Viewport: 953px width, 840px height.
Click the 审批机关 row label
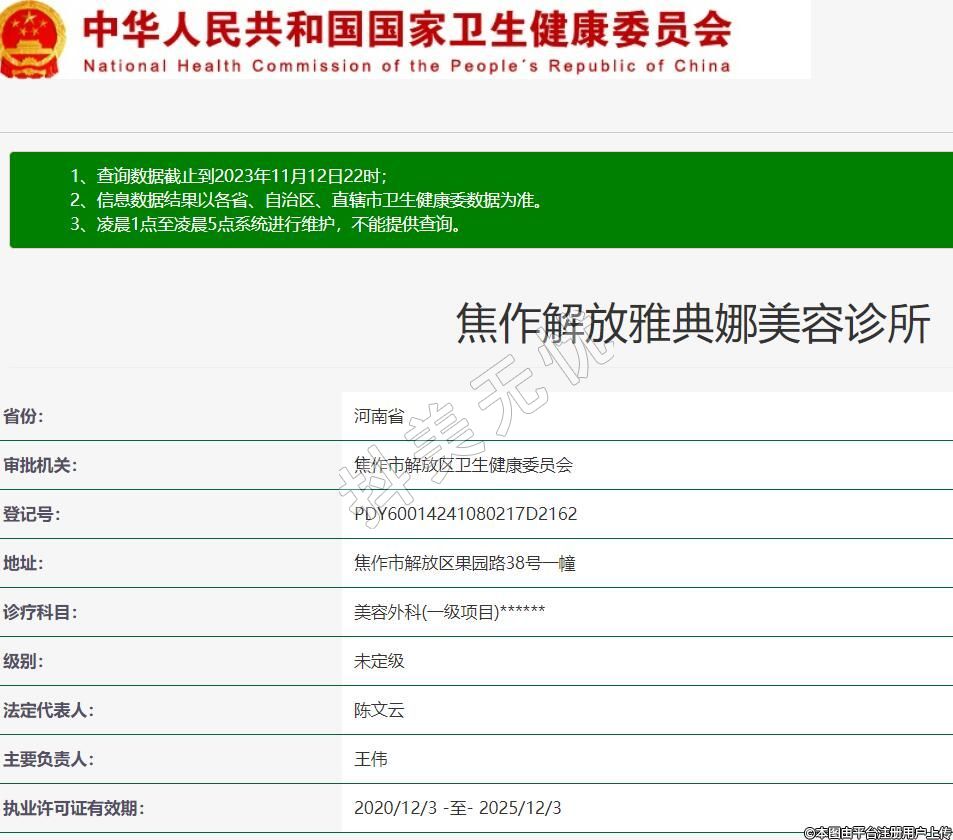40,465
